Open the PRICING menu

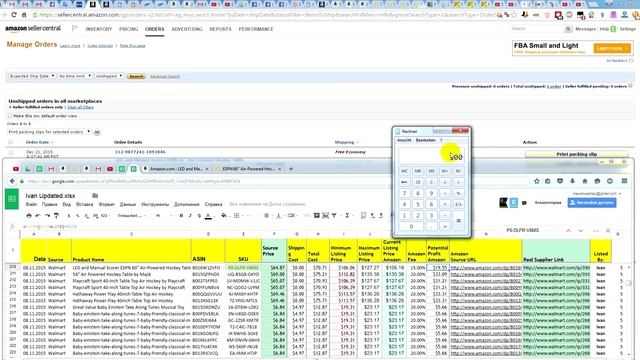coord(129,29)
